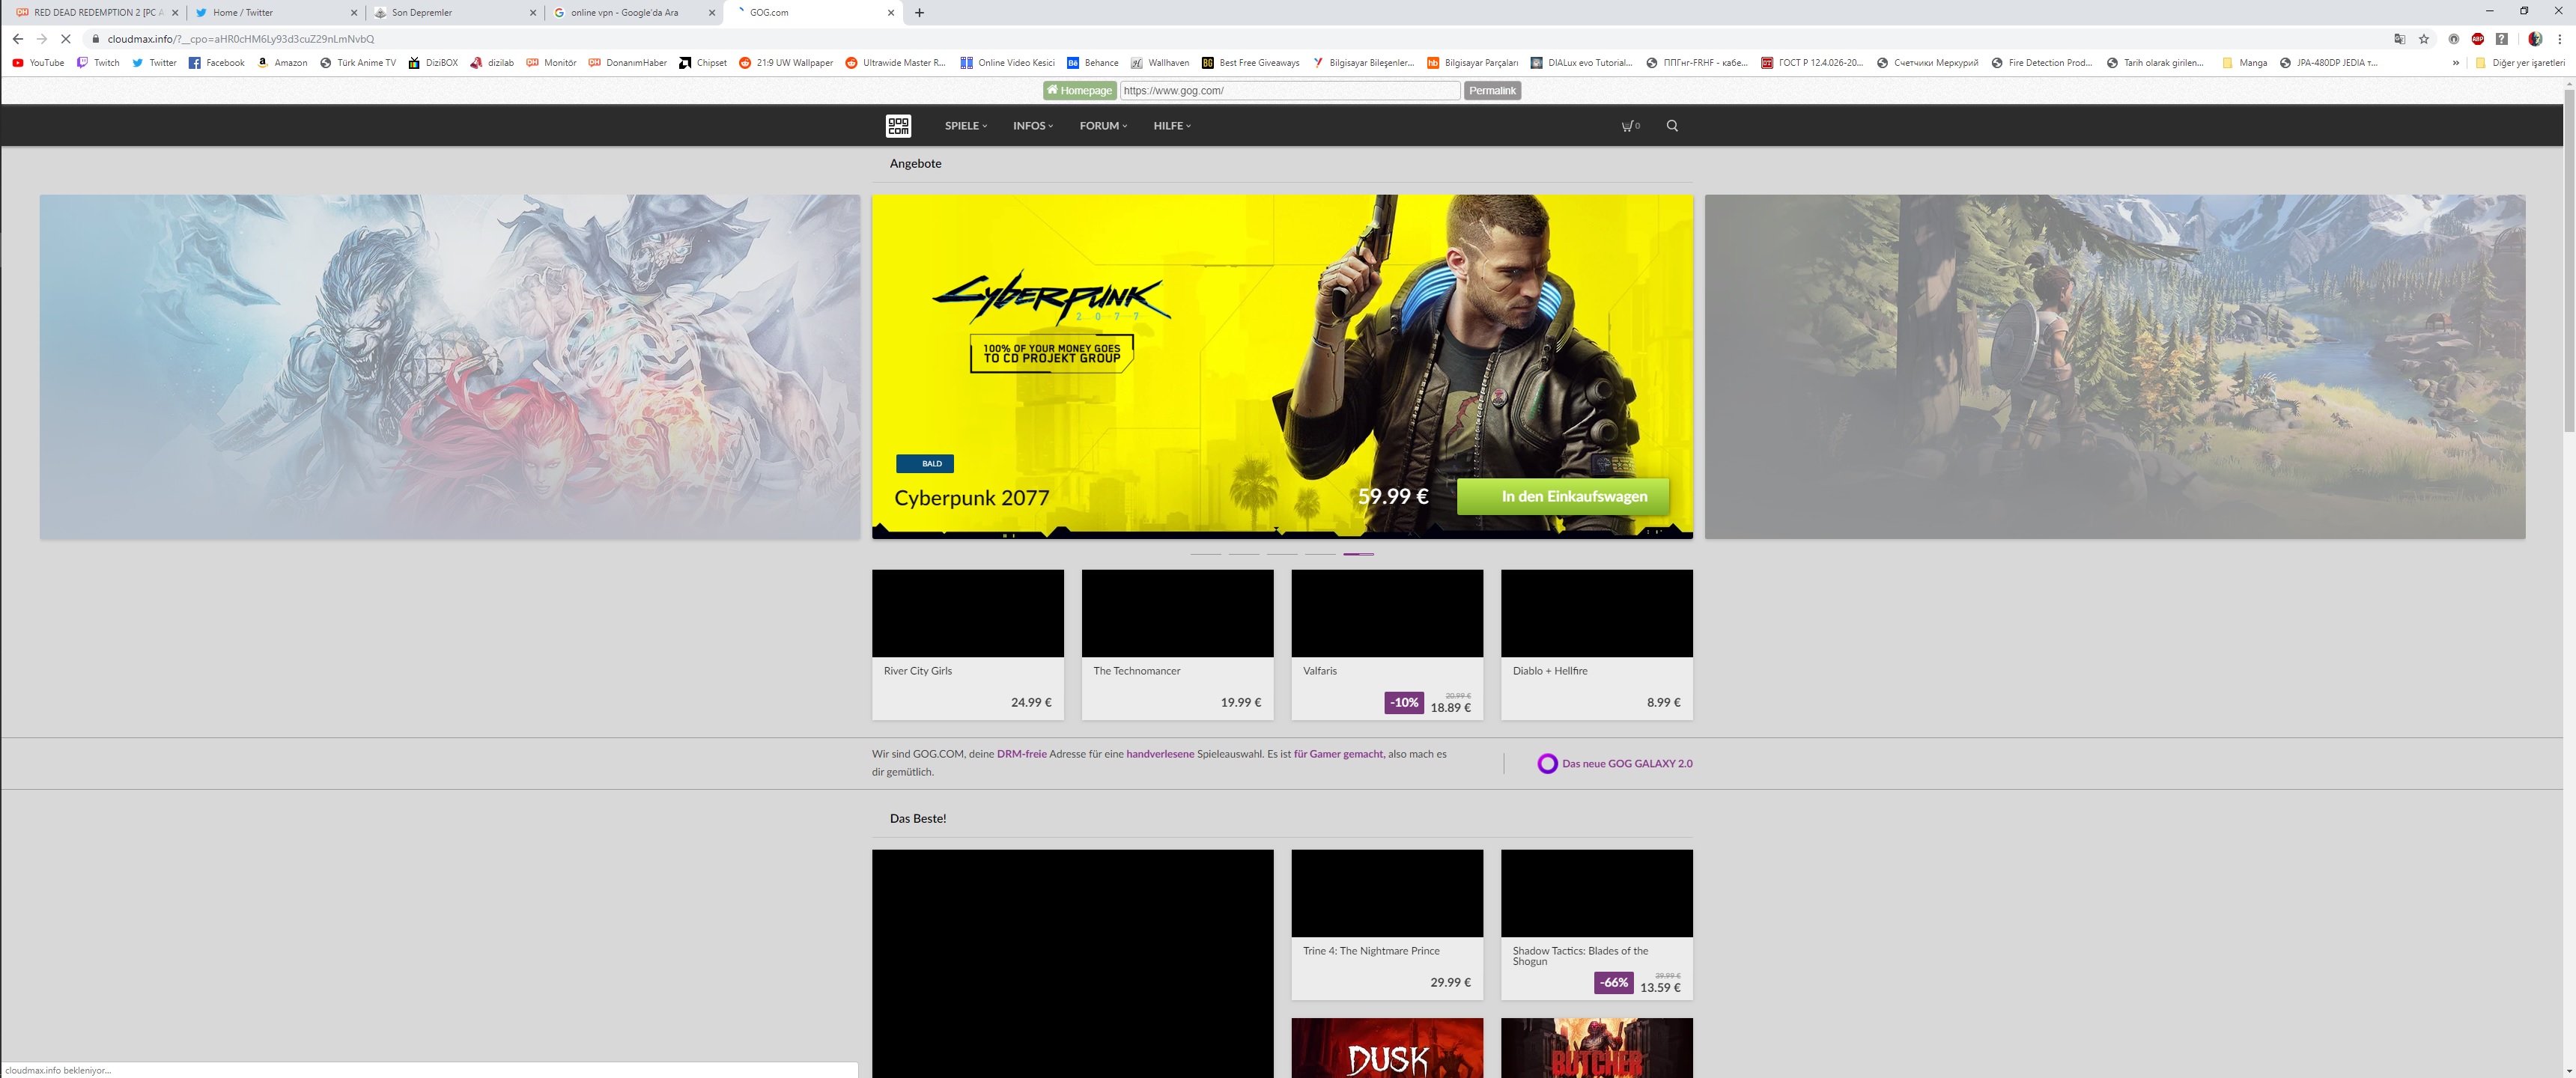Click the Cyberpunk 2077 title text
The width and height of the screenshot is (2576, 1078).
971,498
